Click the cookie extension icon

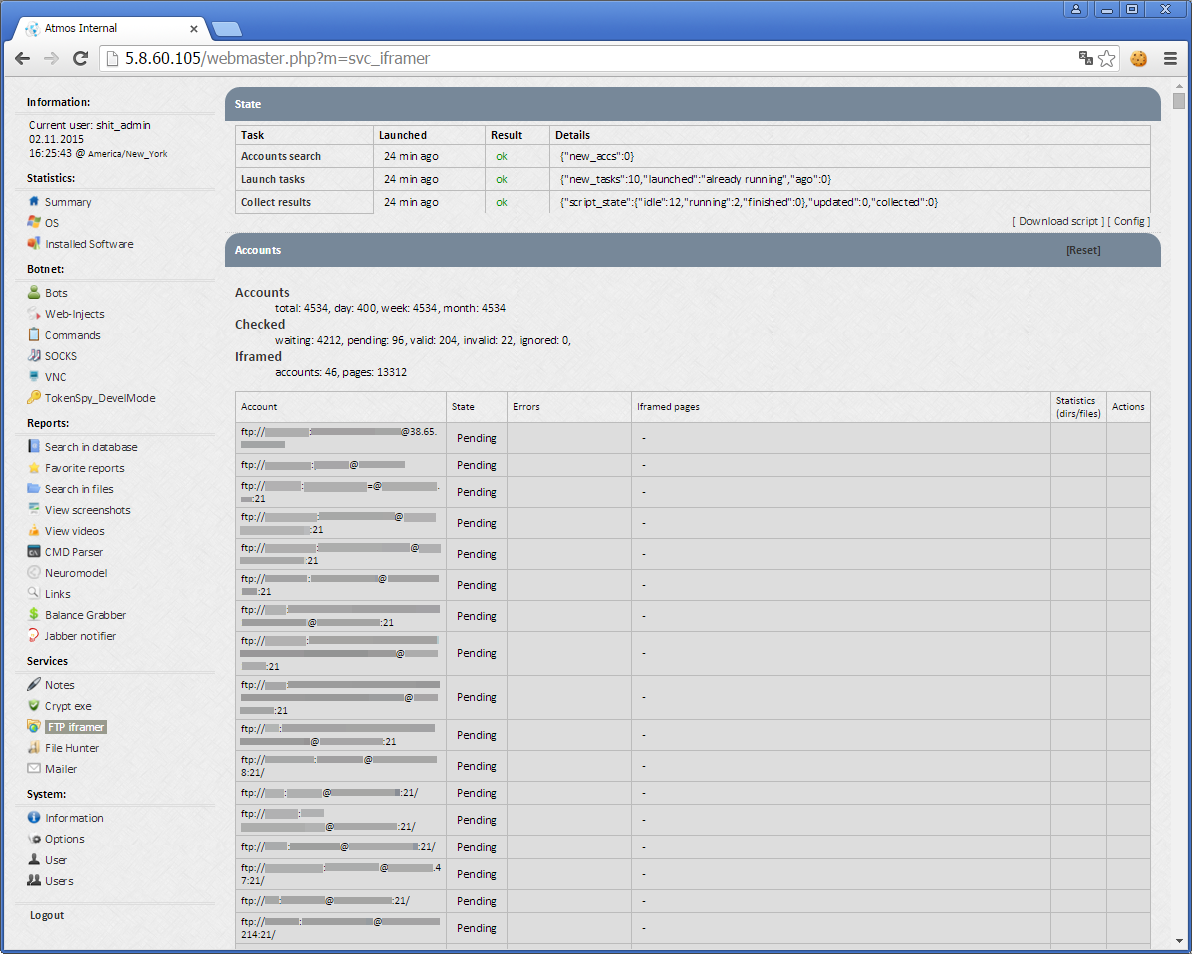point(1138,59)
